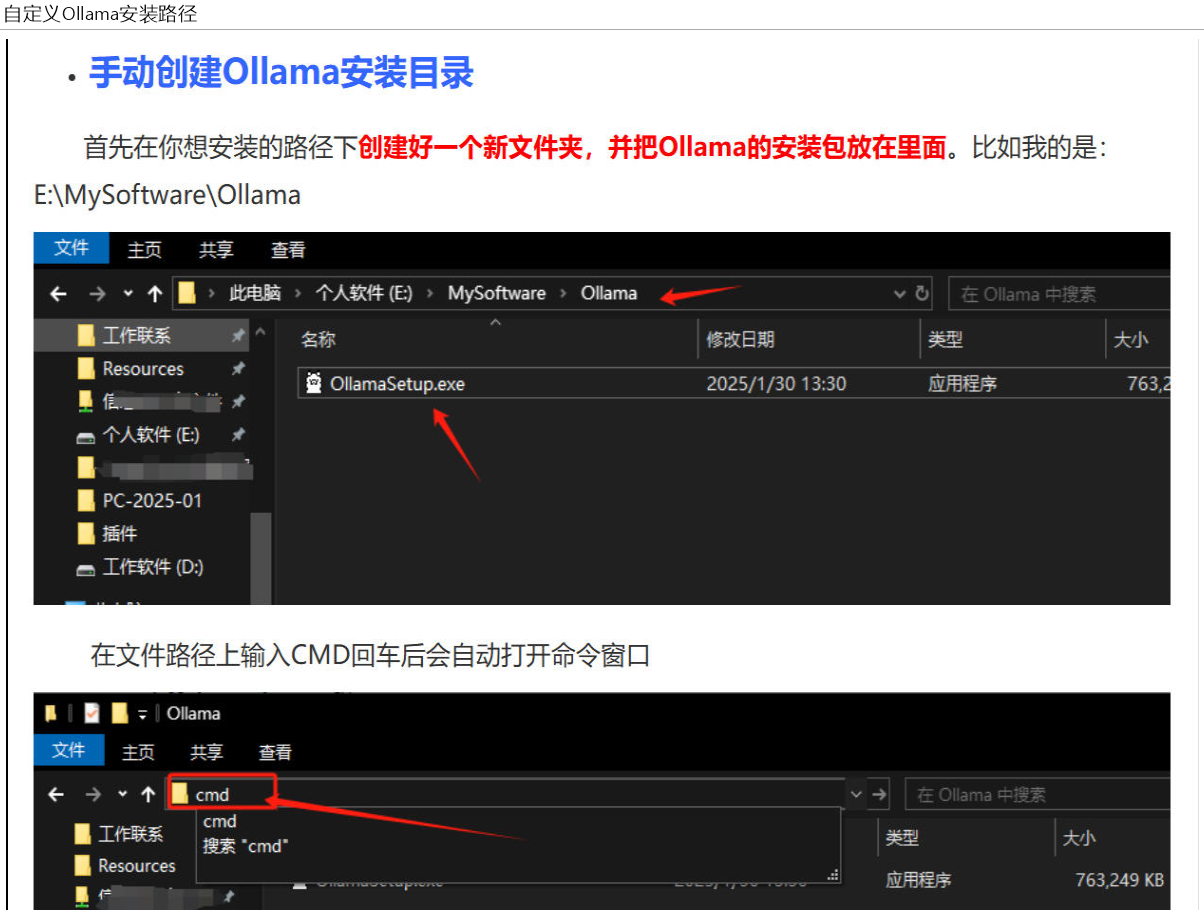Open 主页 tab in MySoftware-path Explorer
1204x918 pixels.
[145, 250]
